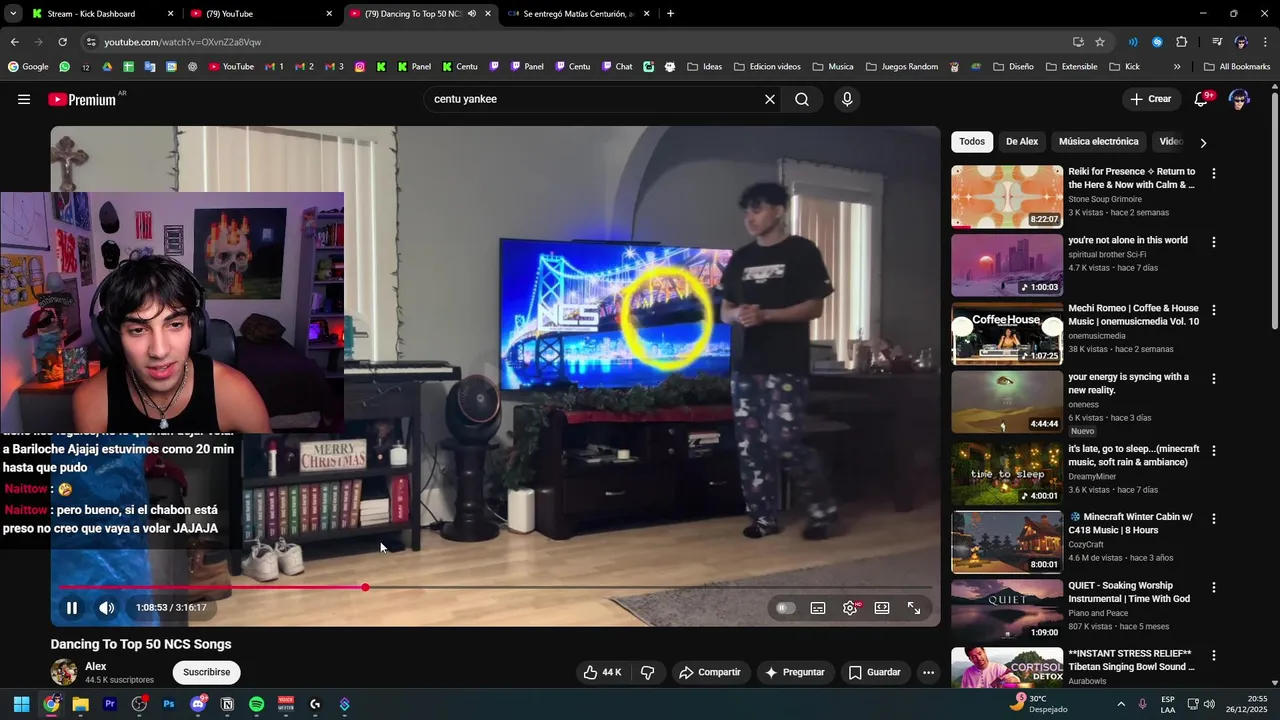Open YouTube notifications bell
The height and width of the screenshot is (720, 1280).
pyautogui.click(x=1202, y=99)
